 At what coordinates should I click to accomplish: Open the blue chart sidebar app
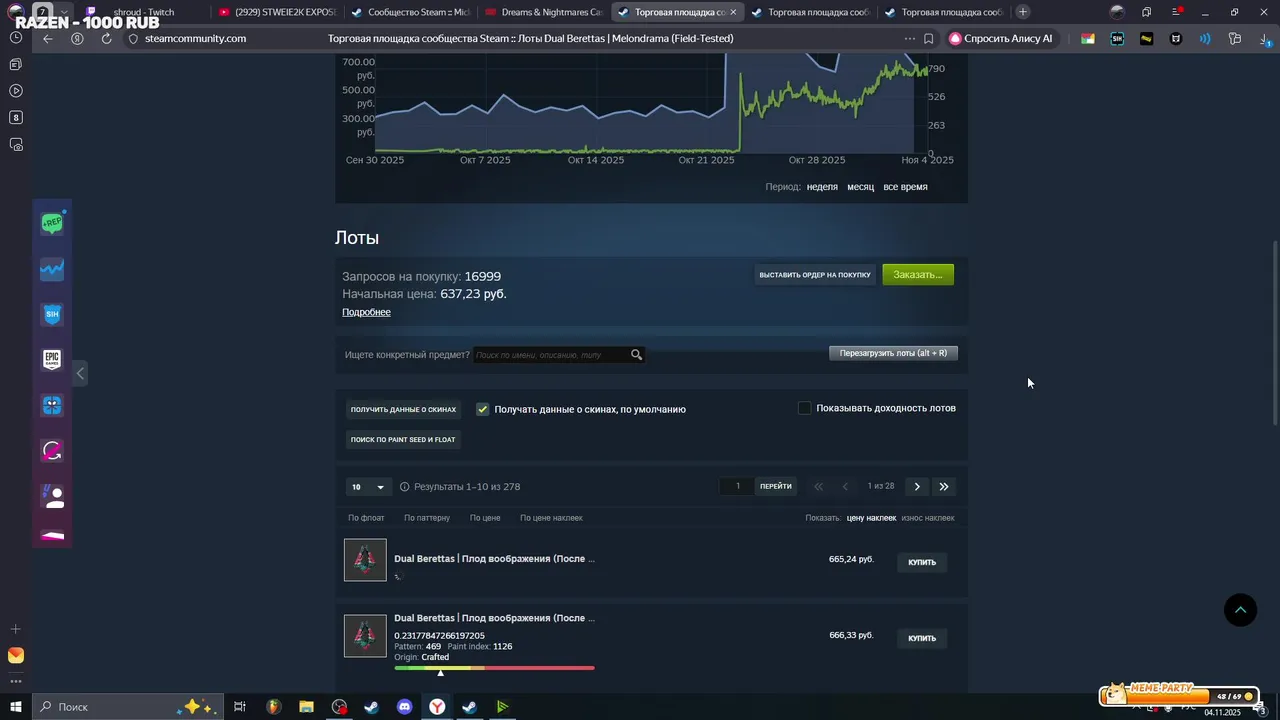point(52,269)
